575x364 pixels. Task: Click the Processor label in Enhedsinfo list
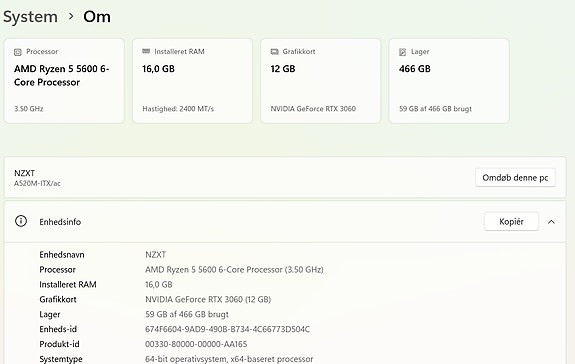(58, 270)
